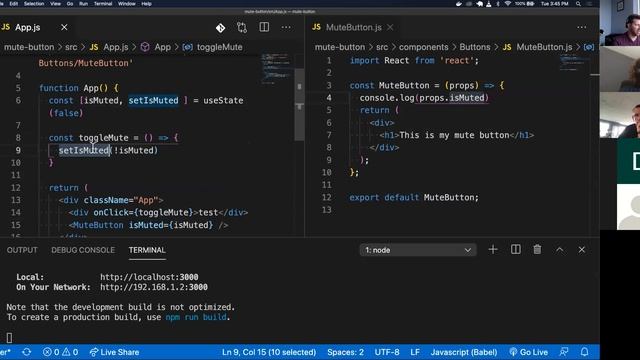This screenshot has height=360, width=640.
Task: Click macOS Spotlight search icon in menu bar
Action: 578,4
